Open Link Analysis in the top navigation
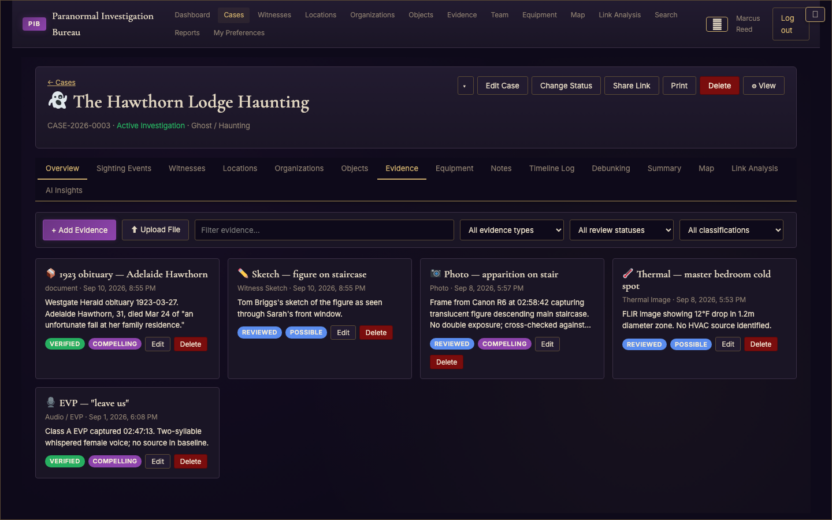This screenshot has height=520, width=832. coord(619,15)
